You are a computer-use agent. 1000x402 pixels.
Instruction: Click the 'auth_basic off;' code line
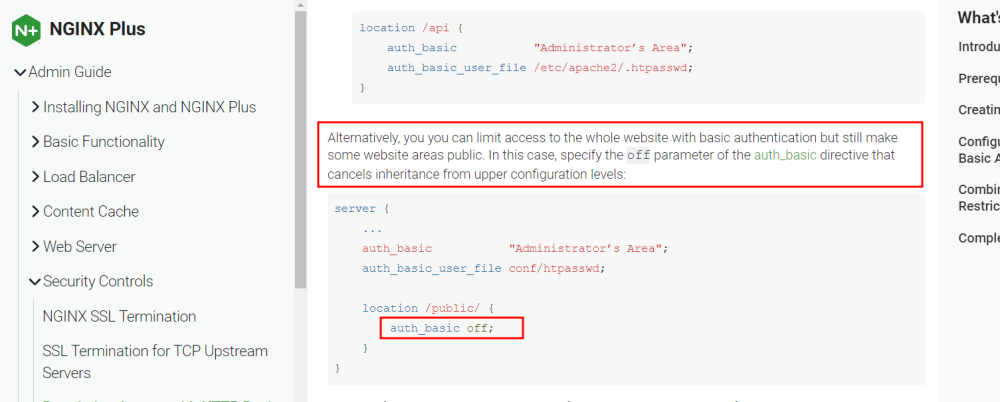[442, 329]
